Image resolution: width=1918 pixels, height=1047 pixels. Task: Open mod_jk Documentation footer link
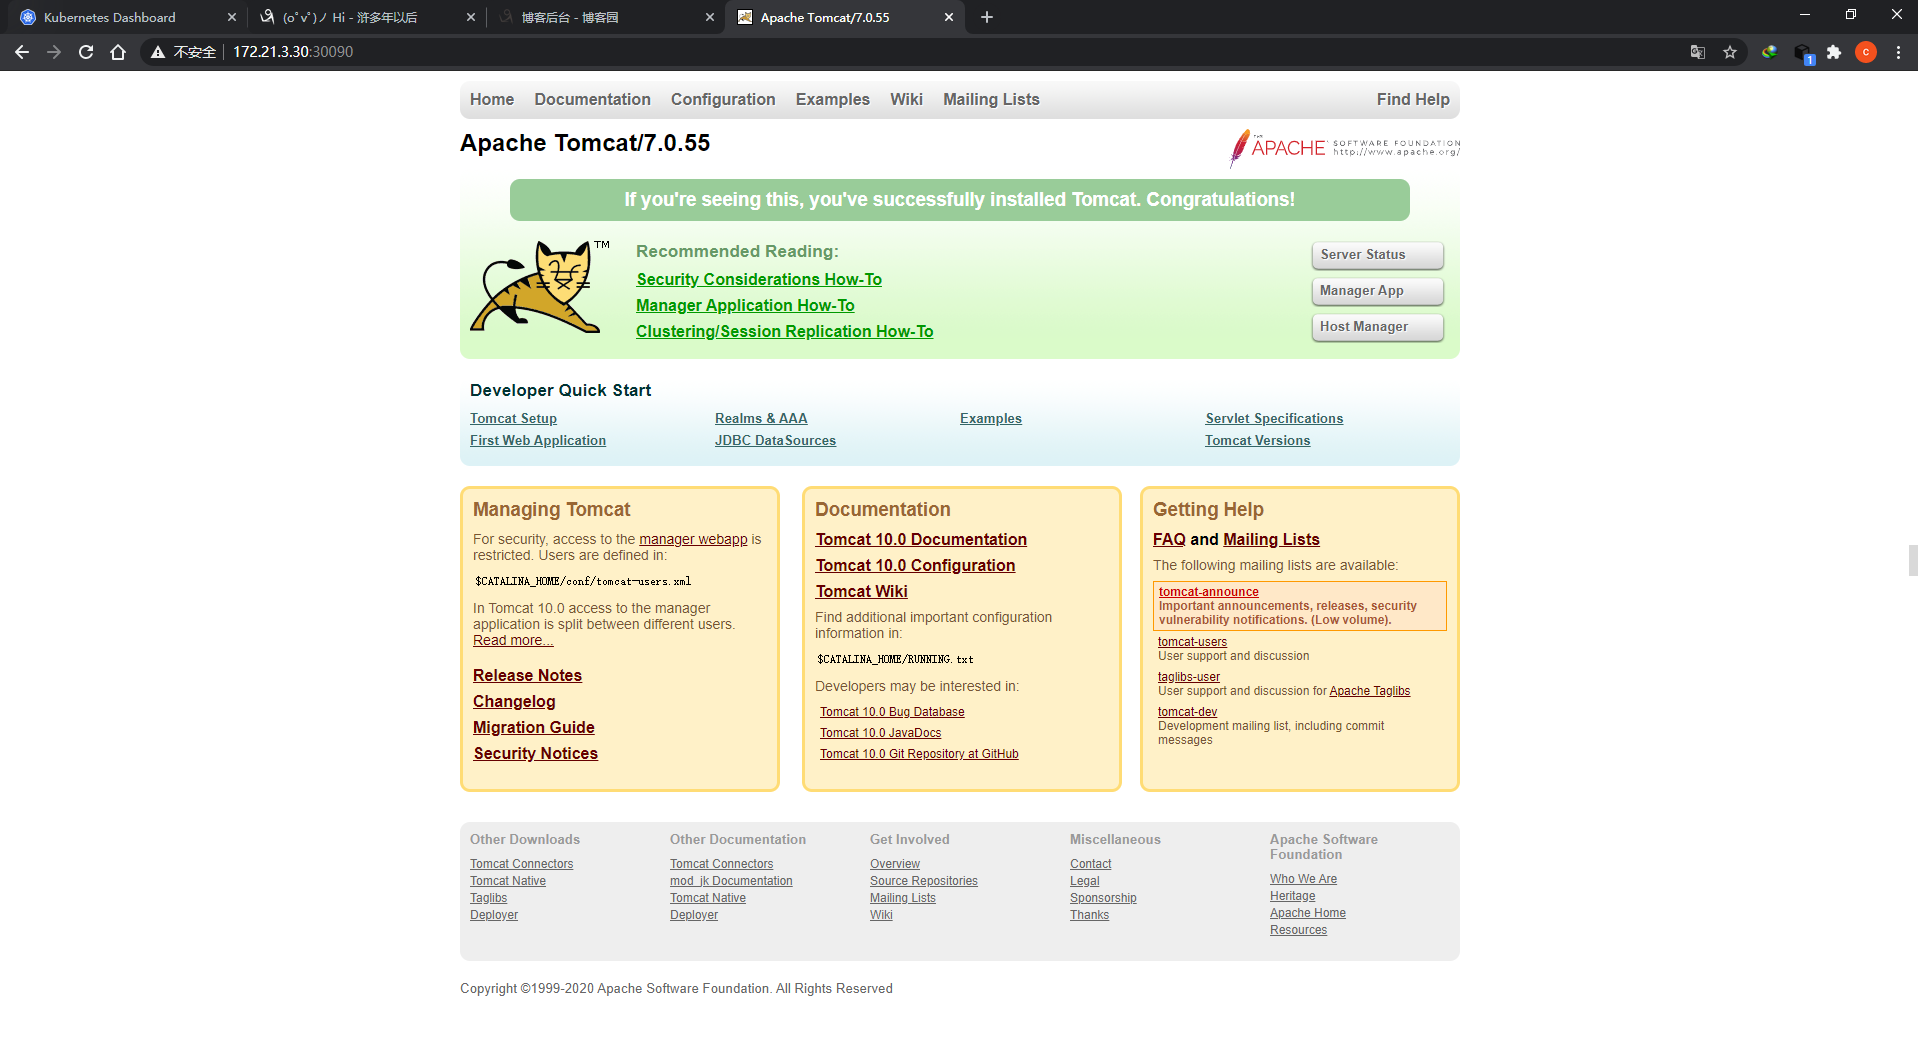731,881
